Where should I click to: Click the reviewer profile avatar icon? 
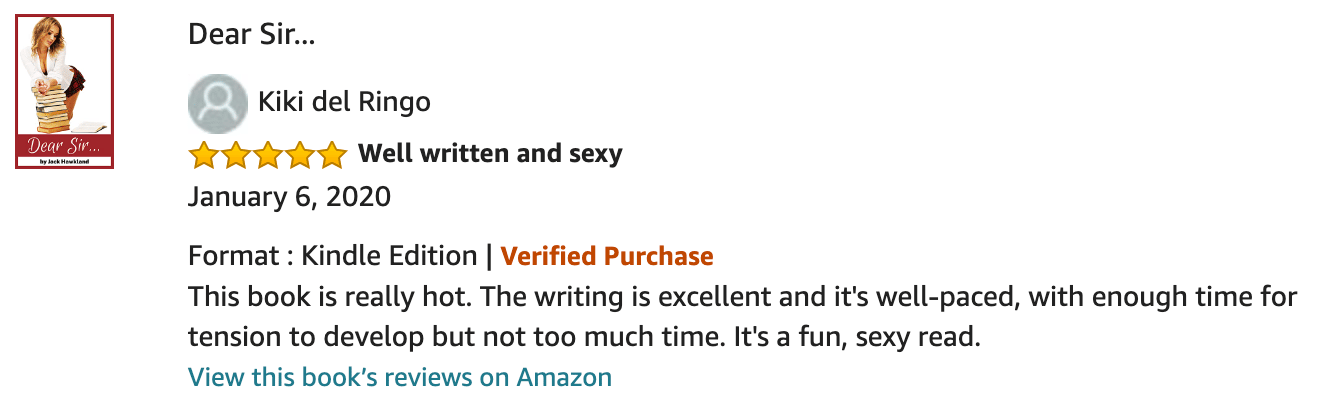point(217,103)
